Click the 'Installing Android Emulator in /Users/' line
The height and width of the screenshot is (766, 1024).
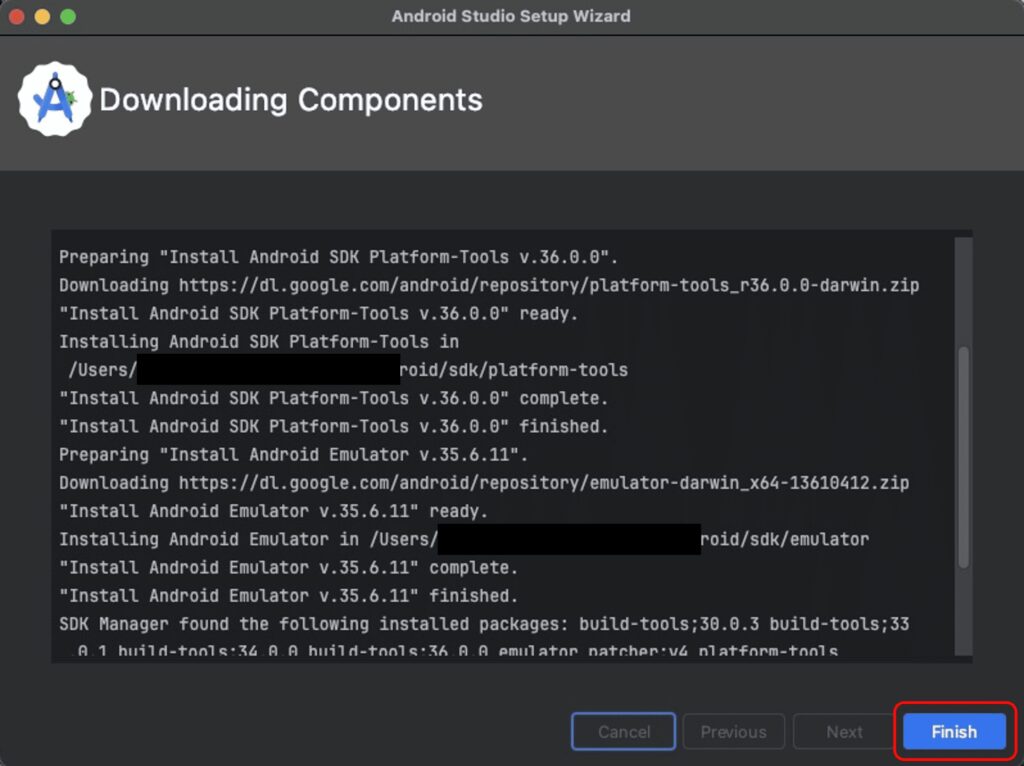pyautogui.click(x=464, y=539)
